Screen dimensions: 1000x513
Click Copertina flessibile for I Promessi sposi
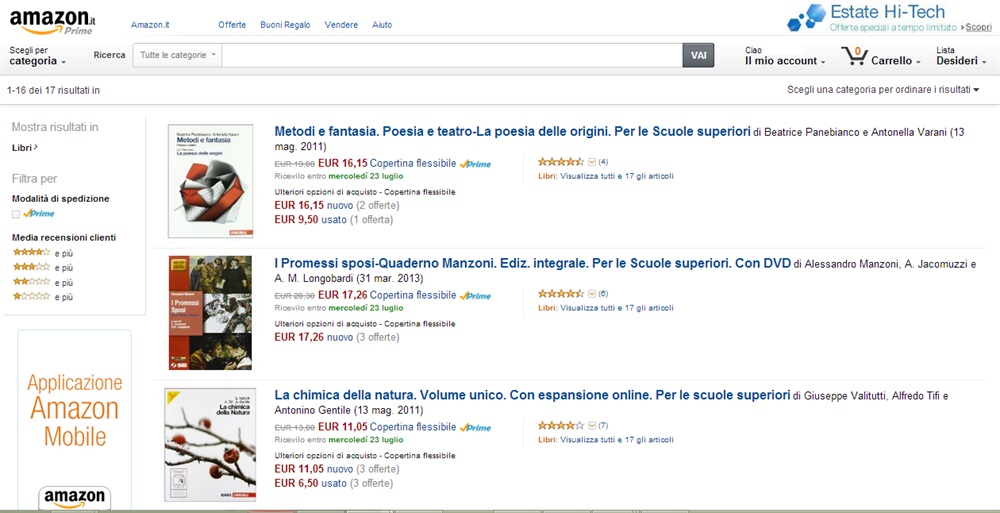pos(413,295)
